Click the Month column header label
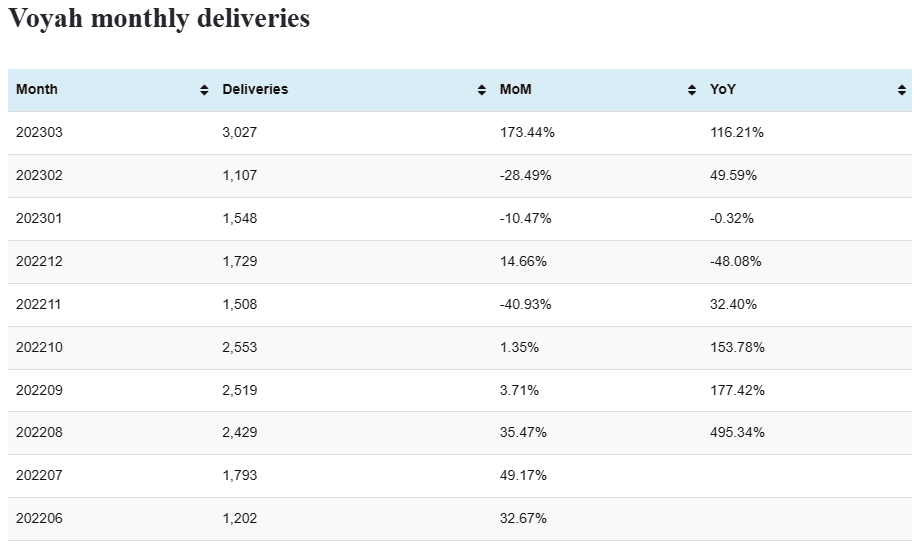Viewport: 922px width, 544px height. tap(37, 90)
